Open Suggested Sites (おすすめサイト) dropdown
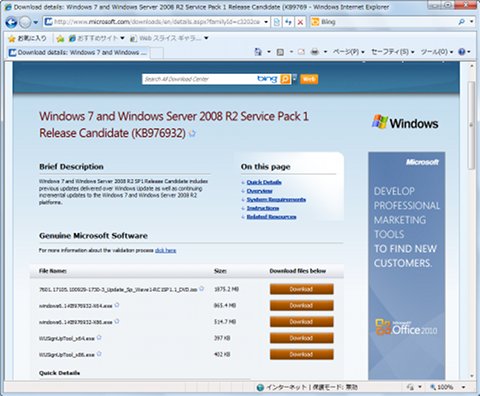This screenshot has width=480, height=396. click(x=97, y=38)
